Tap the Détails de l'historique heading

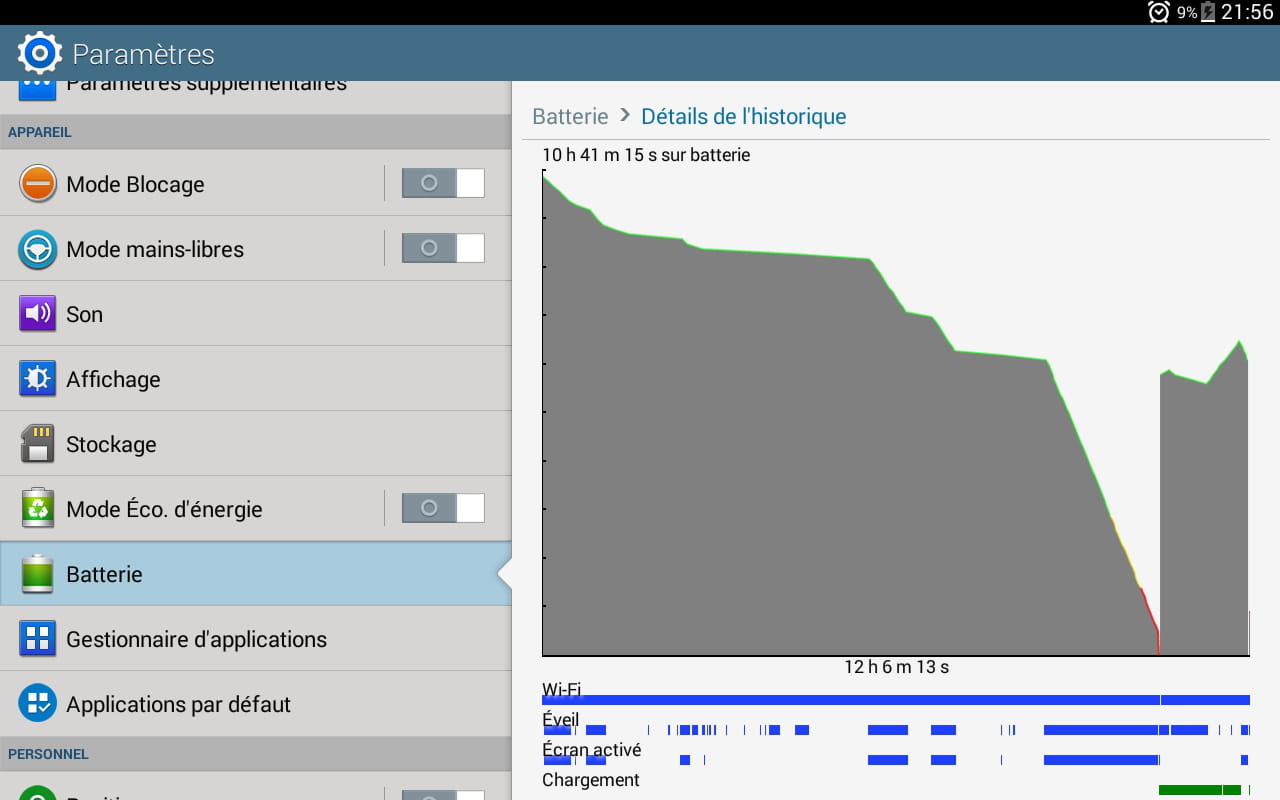point(744,116)
